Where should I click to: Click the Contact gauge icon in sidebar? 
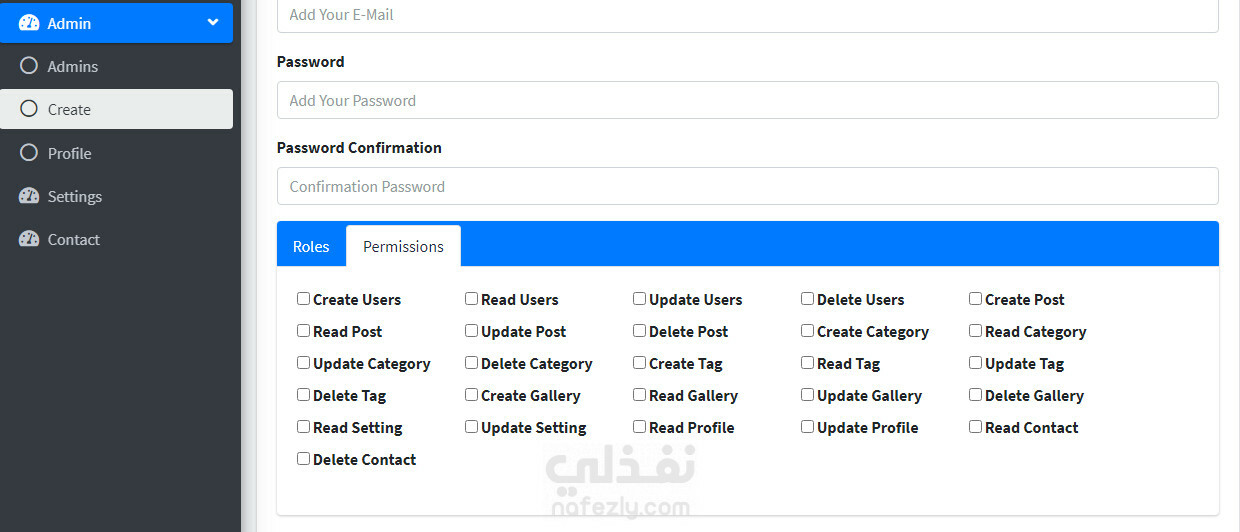[x=29, y=239]
